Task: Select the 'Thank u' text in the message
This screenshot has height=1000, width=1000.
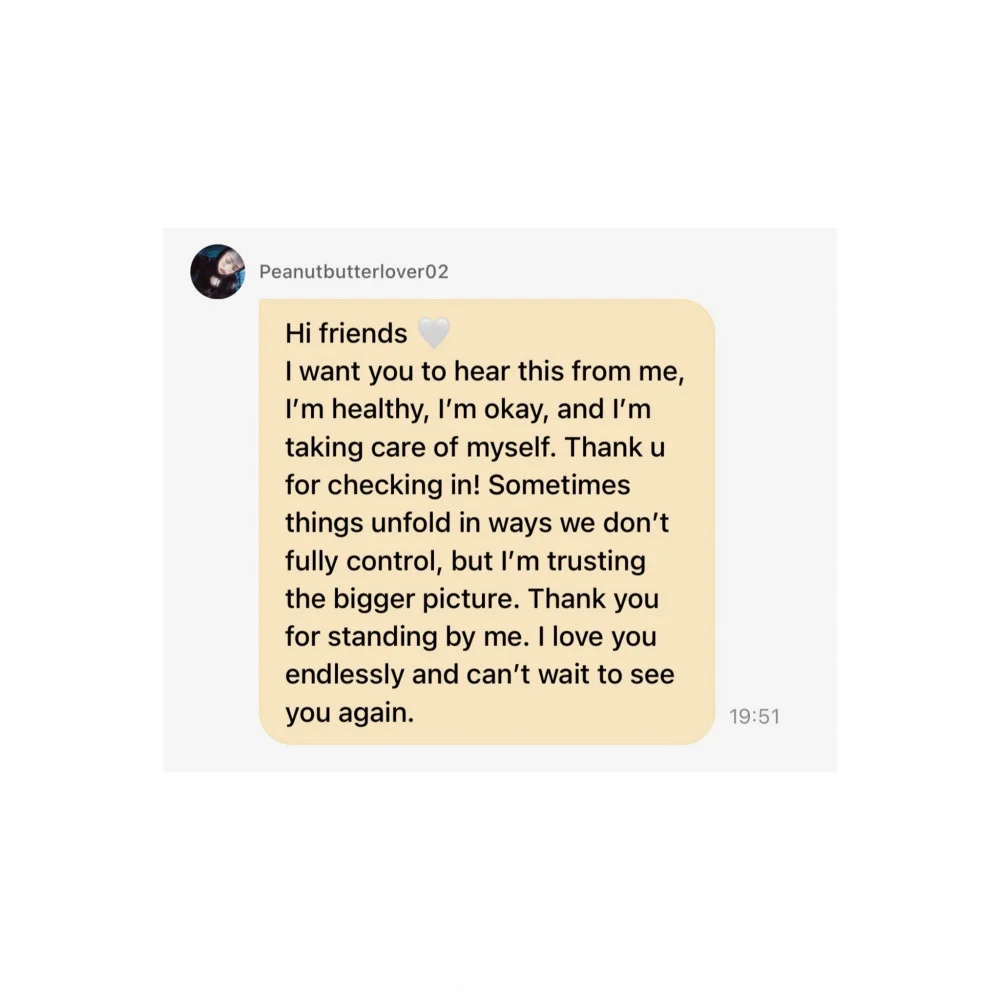Action: point(615,447)
